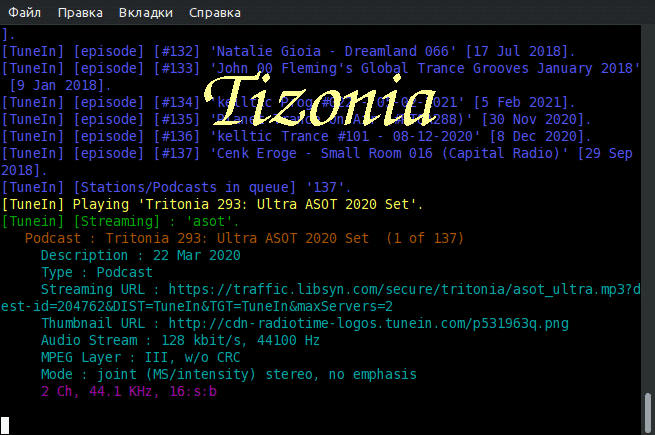Click the 'Audio Stream : 128 kbit/s' line
This screenshot has height=435, width=655.
[x=180, y=340]
